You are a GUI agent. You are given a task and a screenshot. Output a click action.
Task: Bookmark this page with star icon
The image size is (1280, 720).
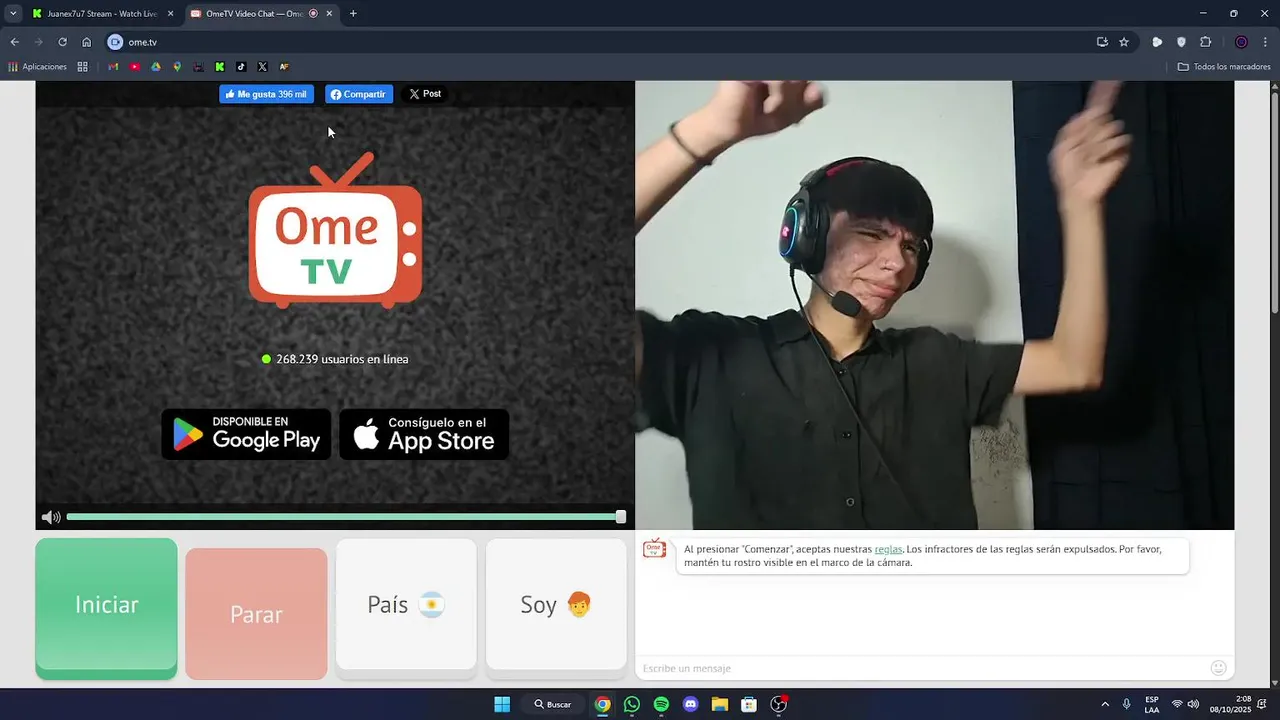[1124, 42]
